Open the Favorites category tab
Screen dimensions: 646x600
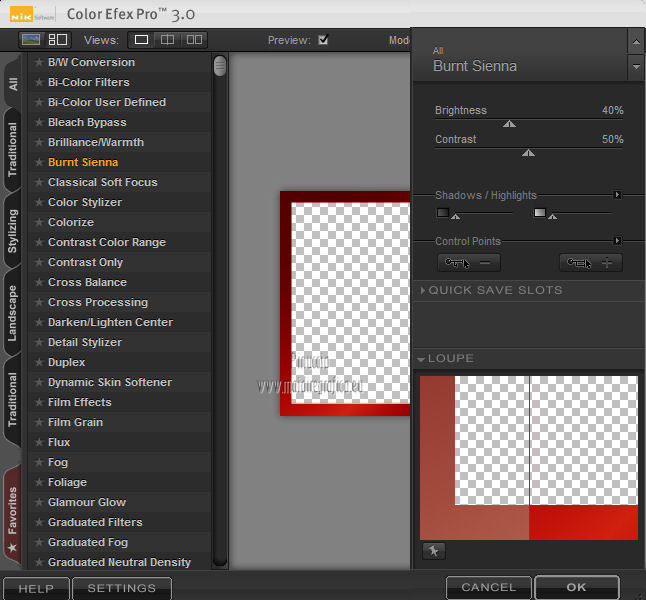click(13, 513)
